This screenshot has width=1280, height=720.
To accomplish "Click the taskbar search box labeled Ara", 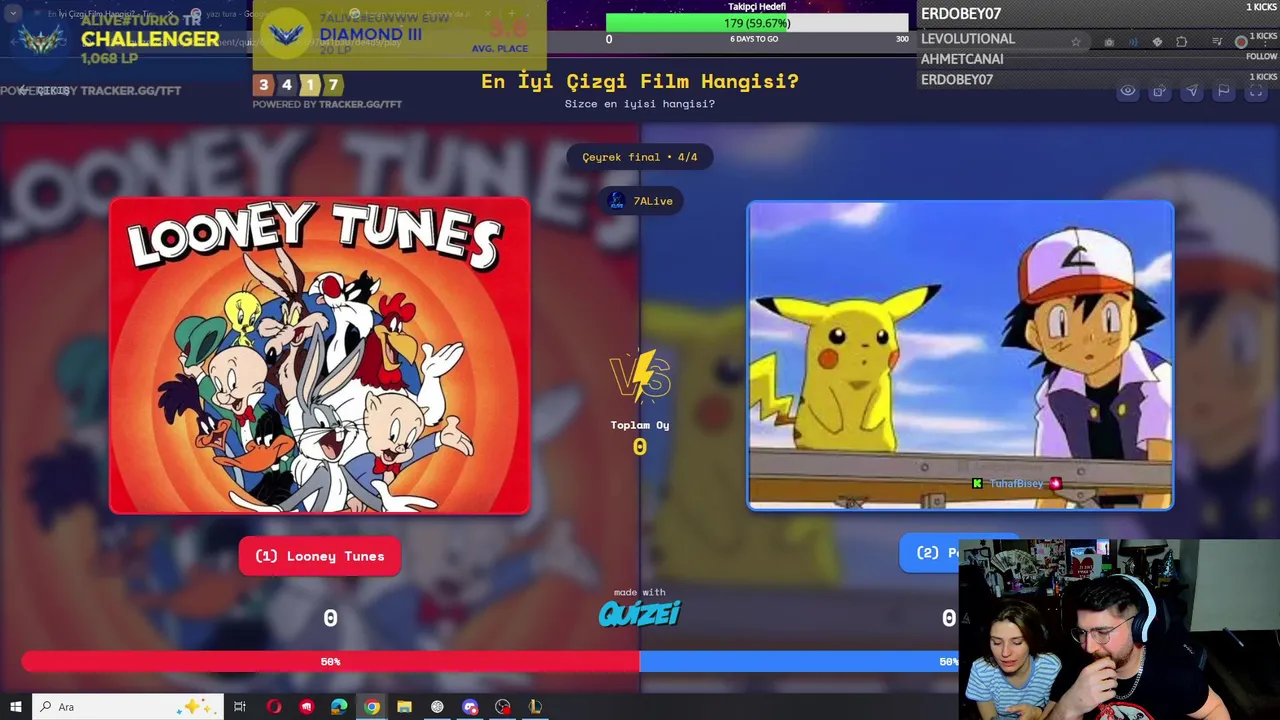I will pos(127,707).
